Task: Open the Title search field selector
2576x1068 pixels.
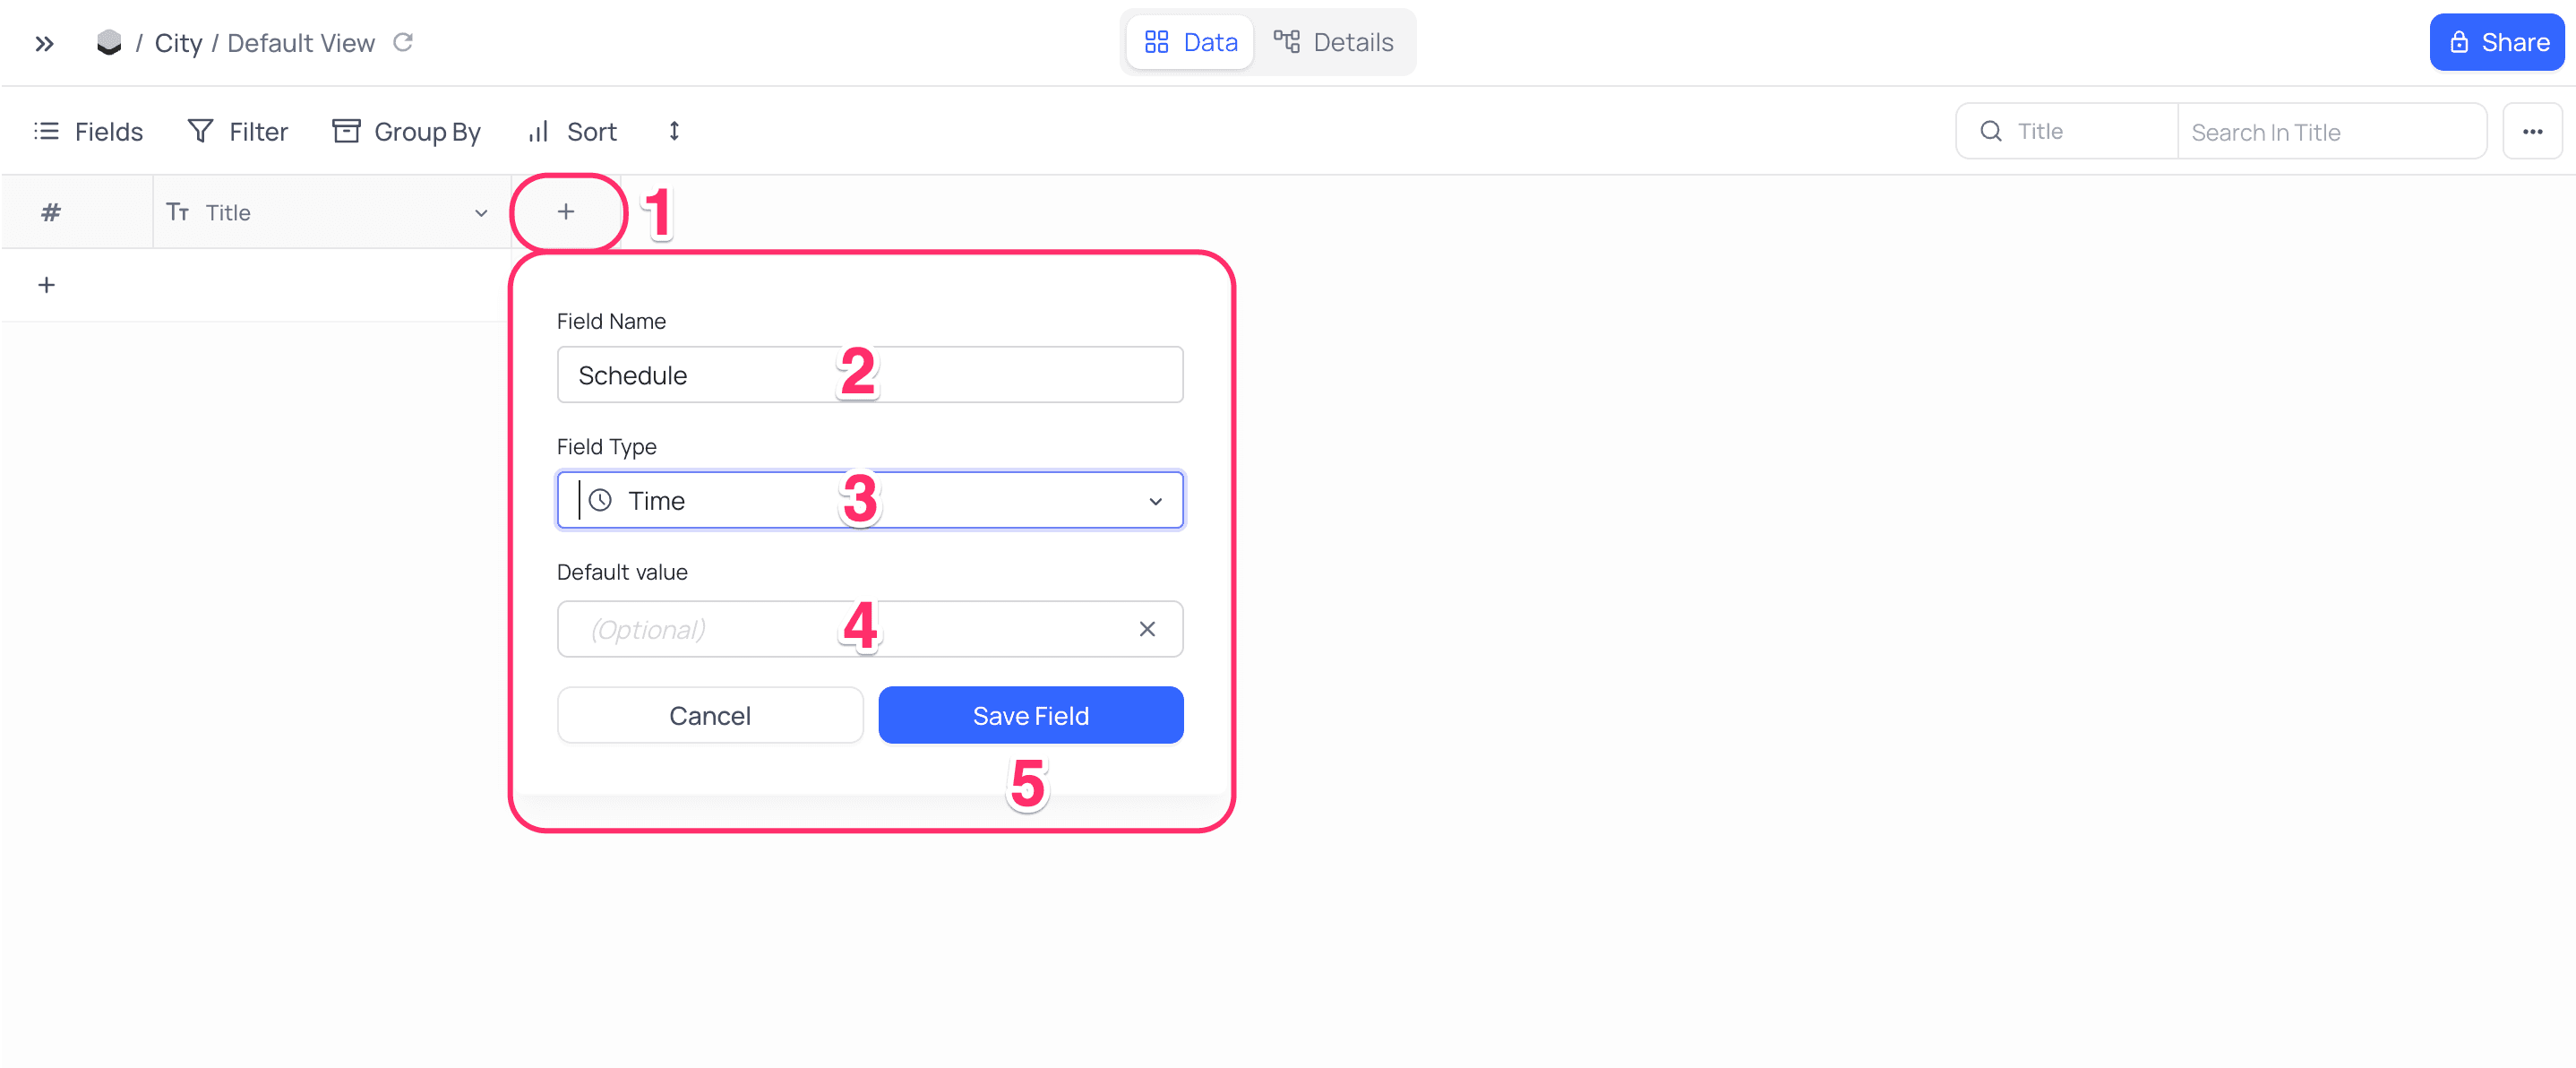Action: pos(2066,131)
